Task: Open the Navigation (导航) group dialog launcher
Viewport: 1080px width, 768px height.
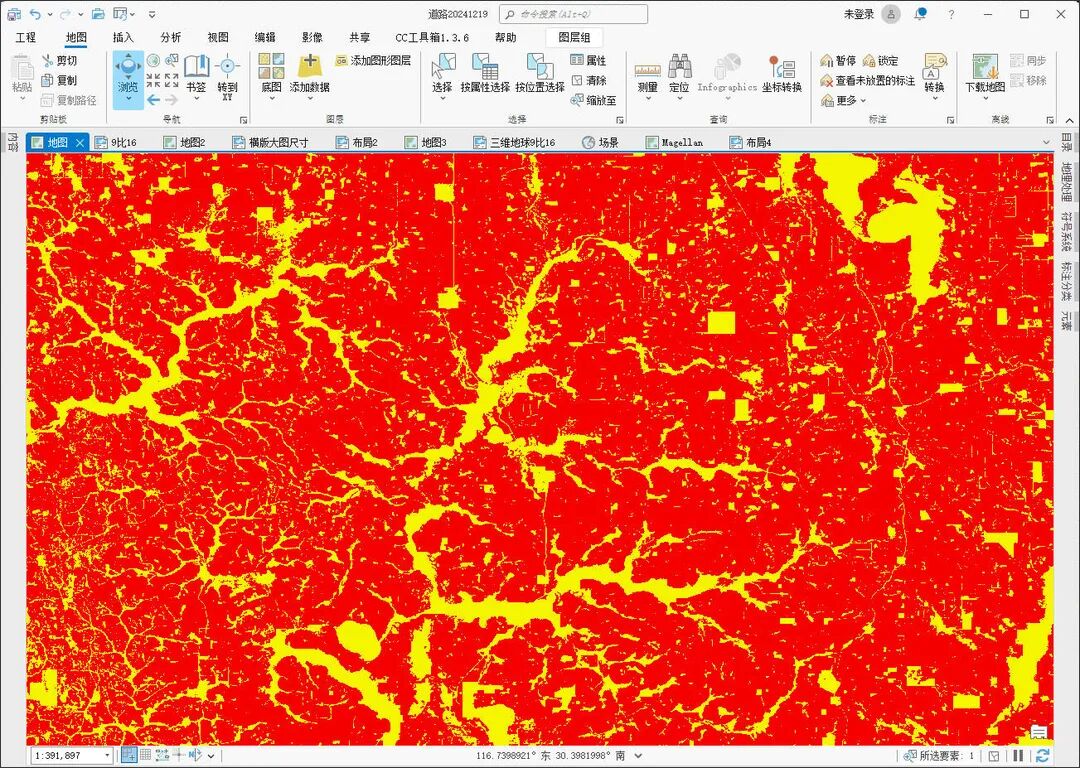Action: pos(243,120)
